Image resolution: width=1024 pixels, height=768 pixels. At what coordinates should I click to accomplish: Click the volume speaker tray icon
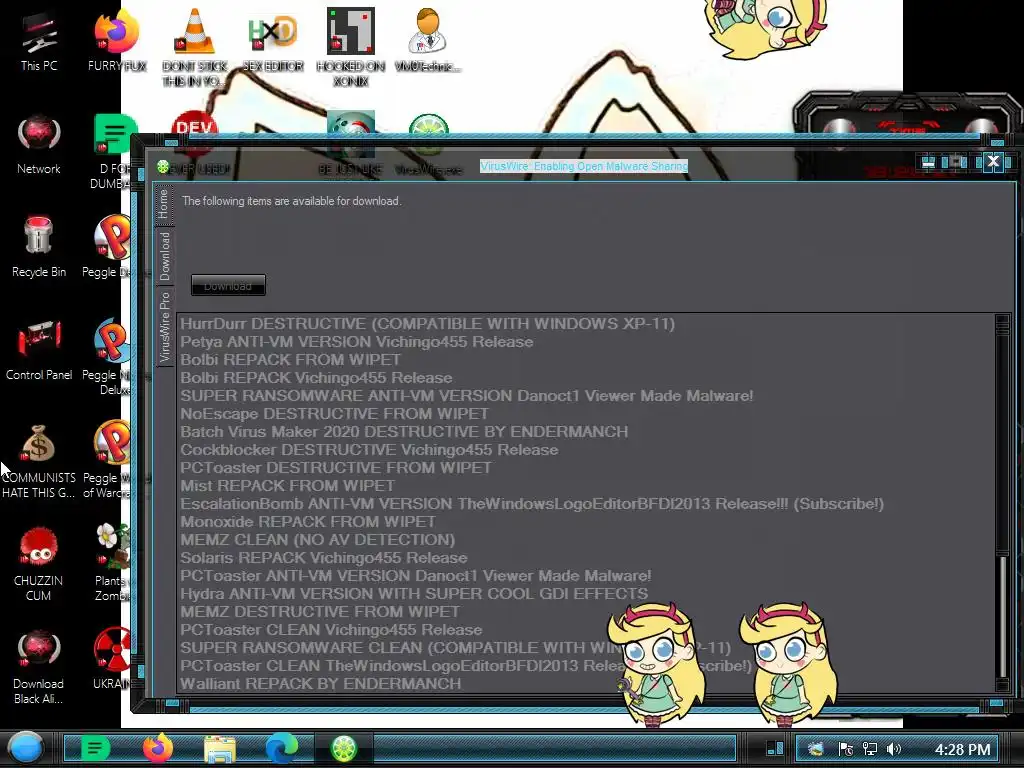point(894,749)
